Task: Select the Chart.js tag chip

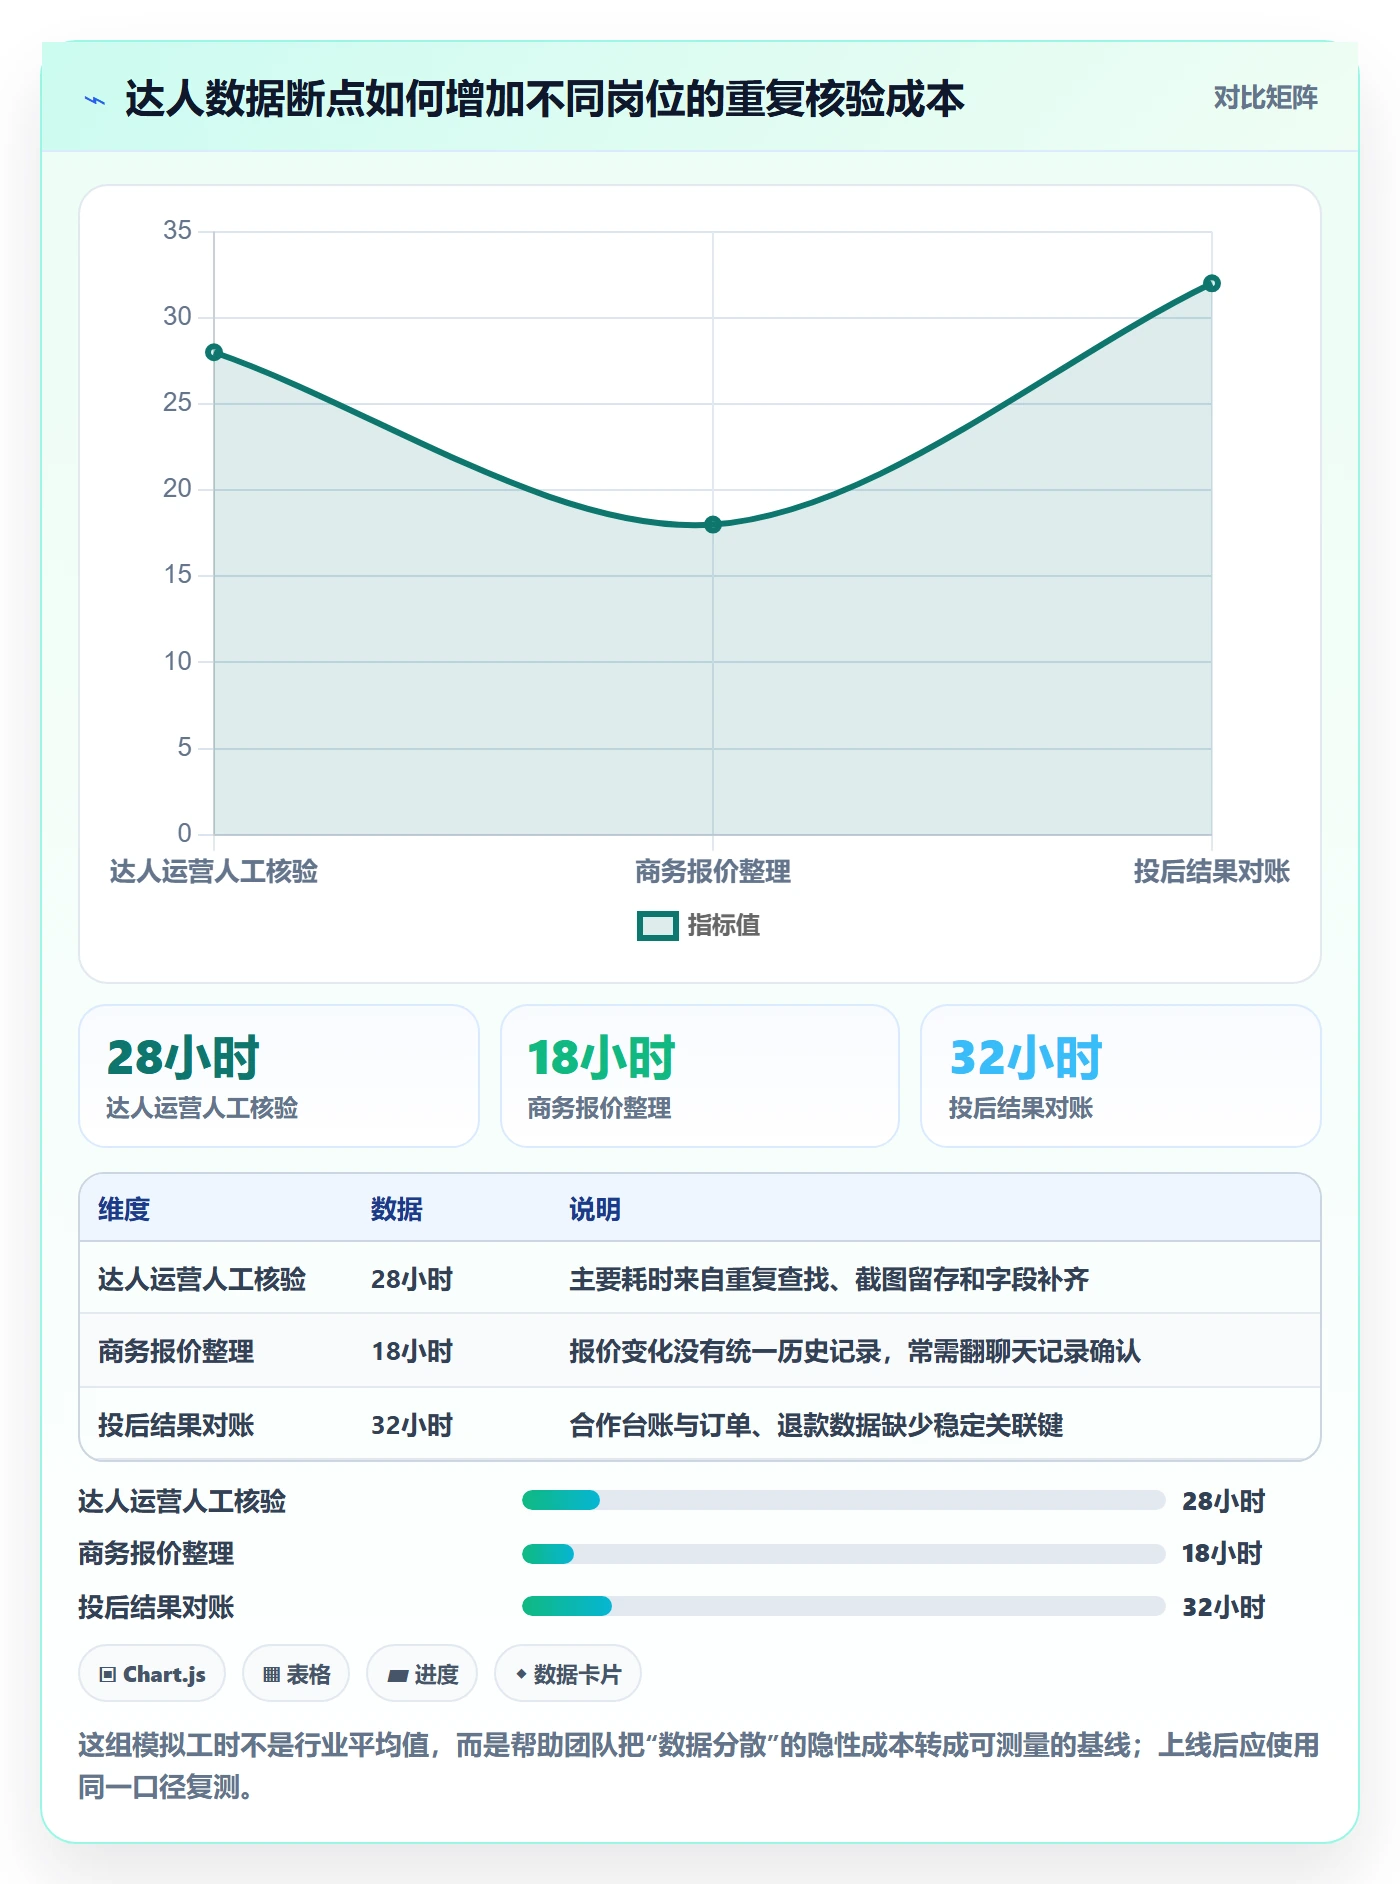Action: [152, 1674]
